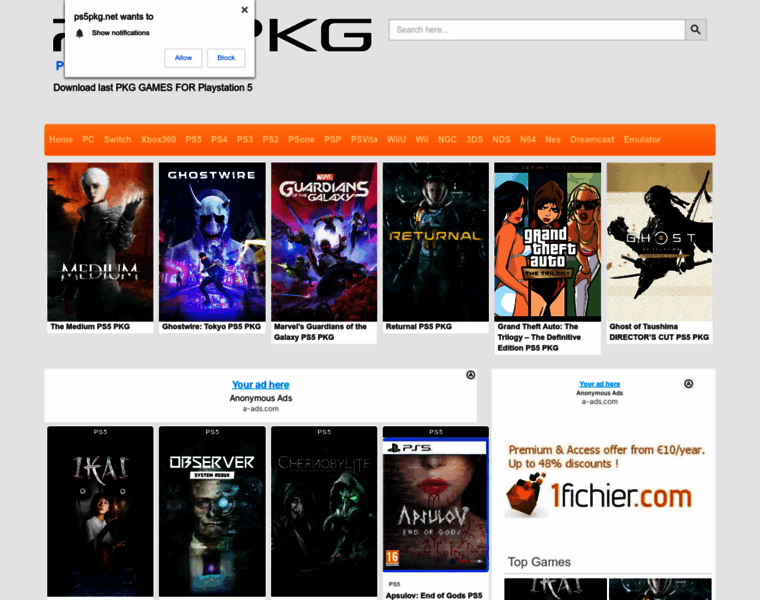Click the search magnifier button

pyautogui.click(x=696, y=30)
